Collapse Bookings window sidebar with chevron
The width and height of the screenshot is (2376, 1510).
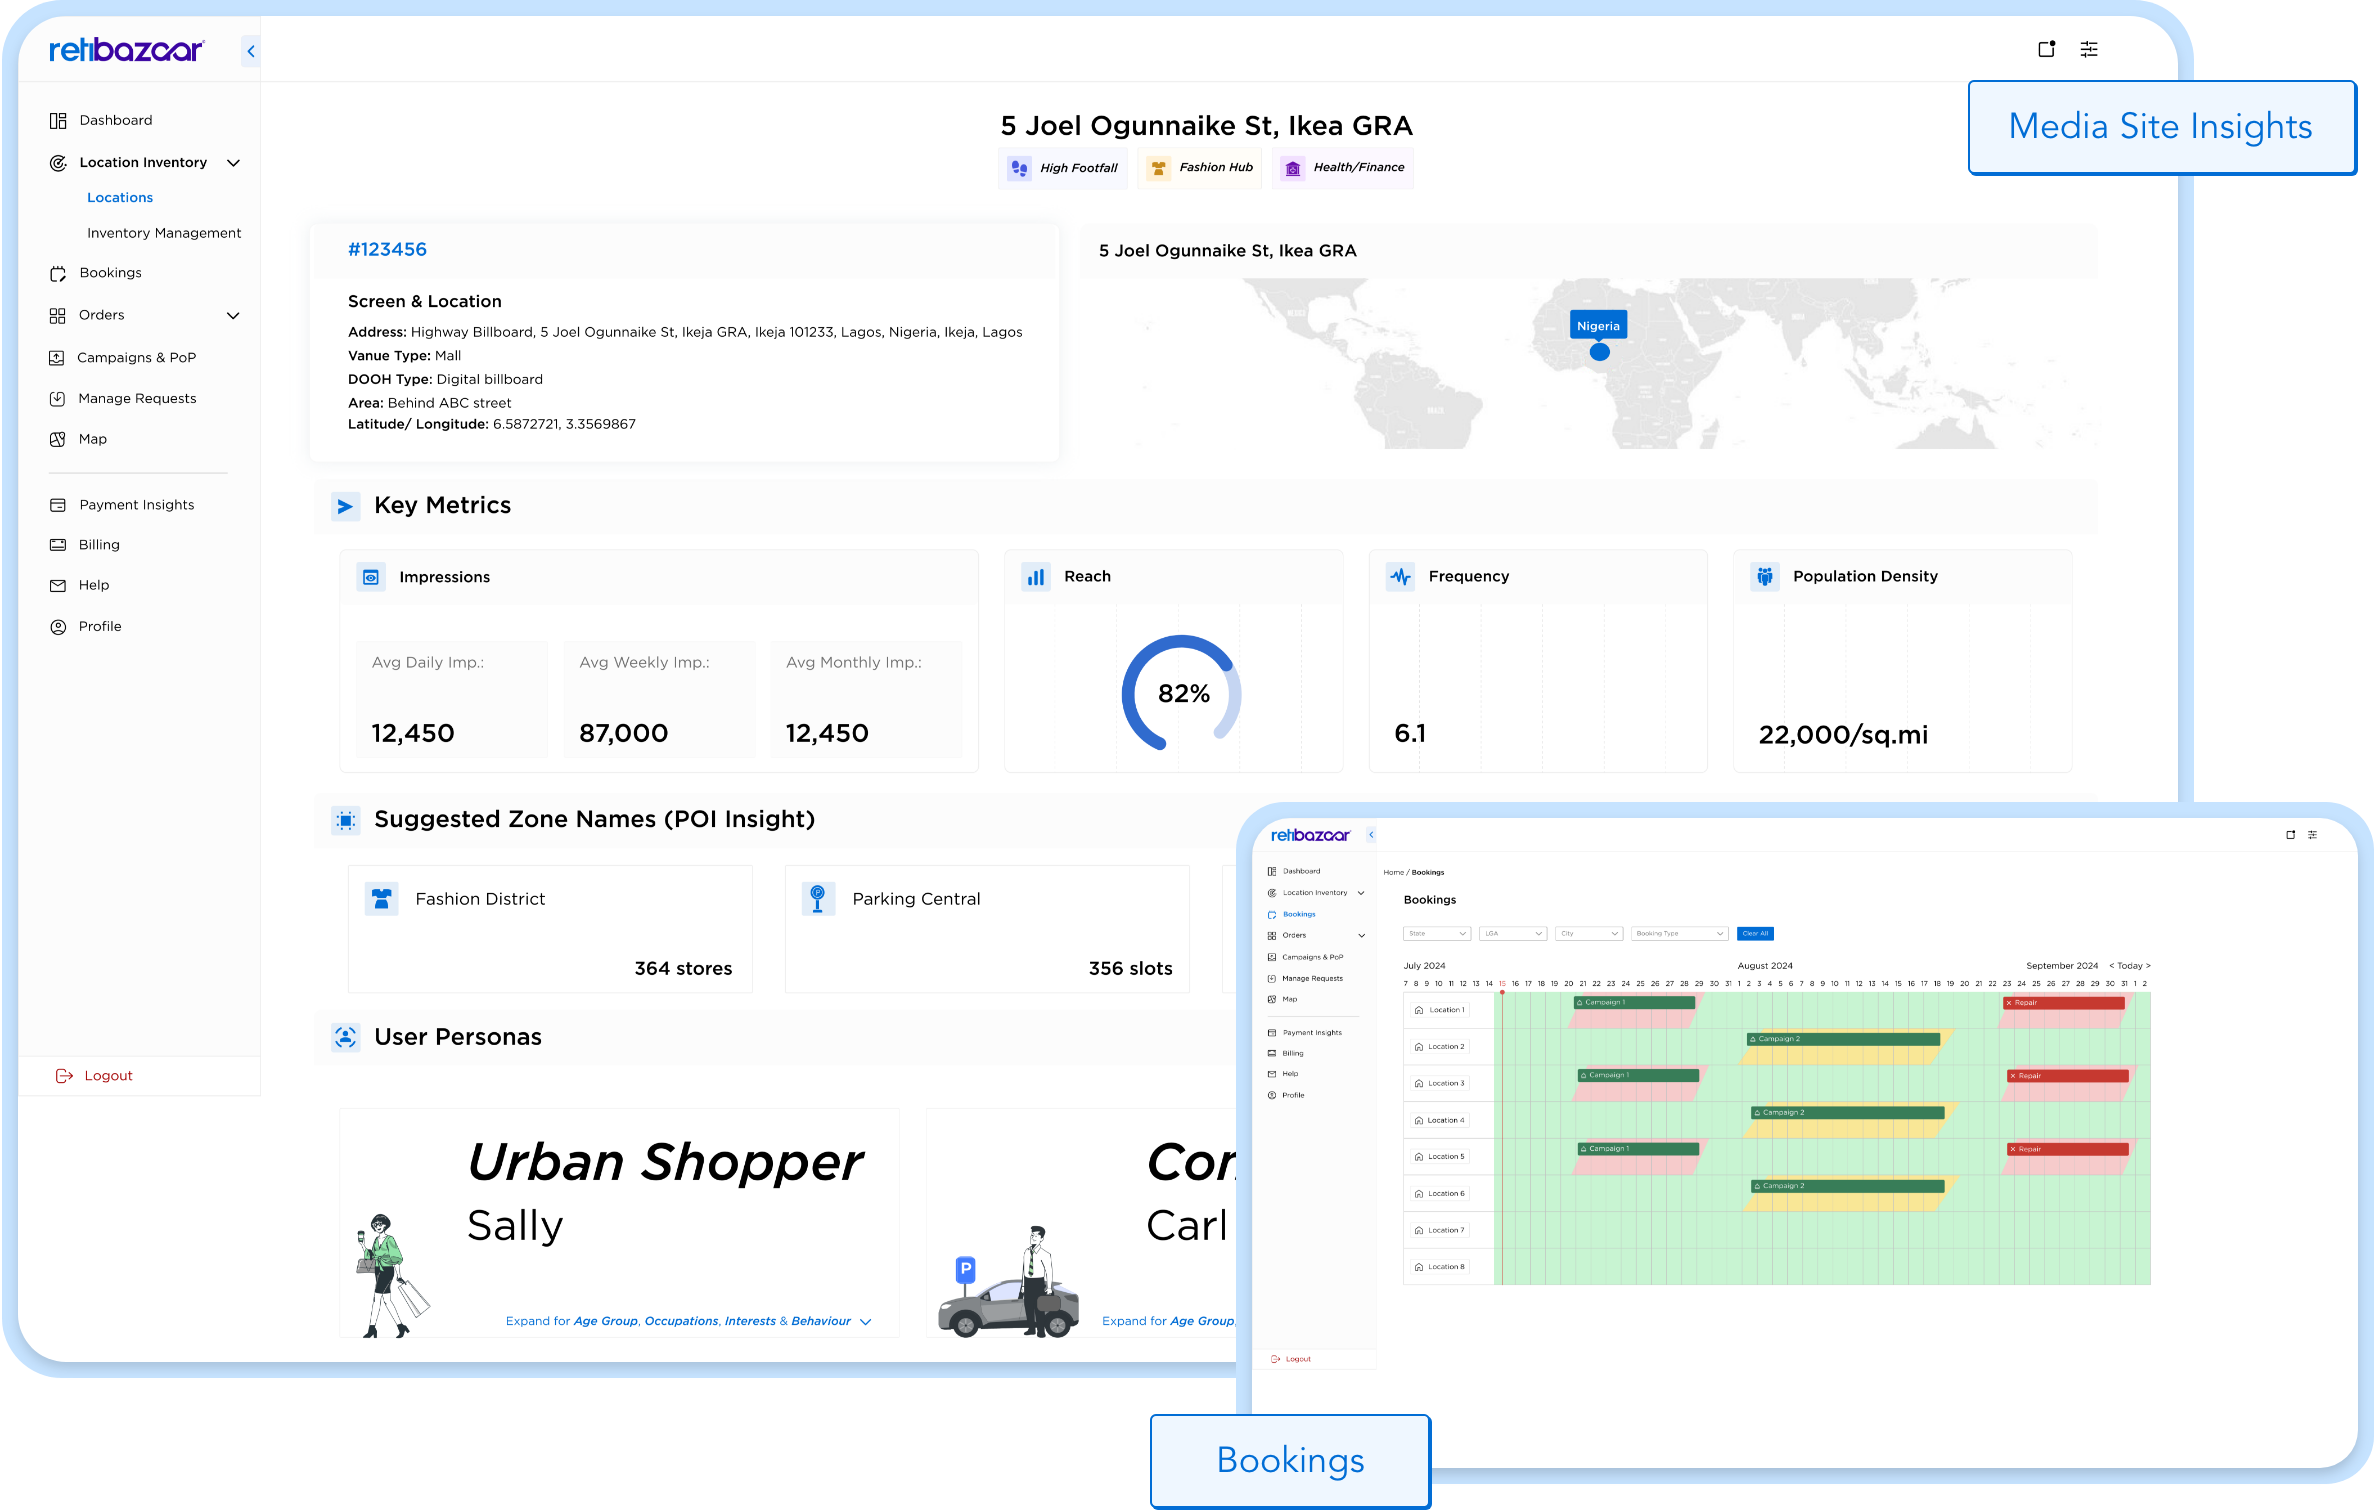point(1371,836)
